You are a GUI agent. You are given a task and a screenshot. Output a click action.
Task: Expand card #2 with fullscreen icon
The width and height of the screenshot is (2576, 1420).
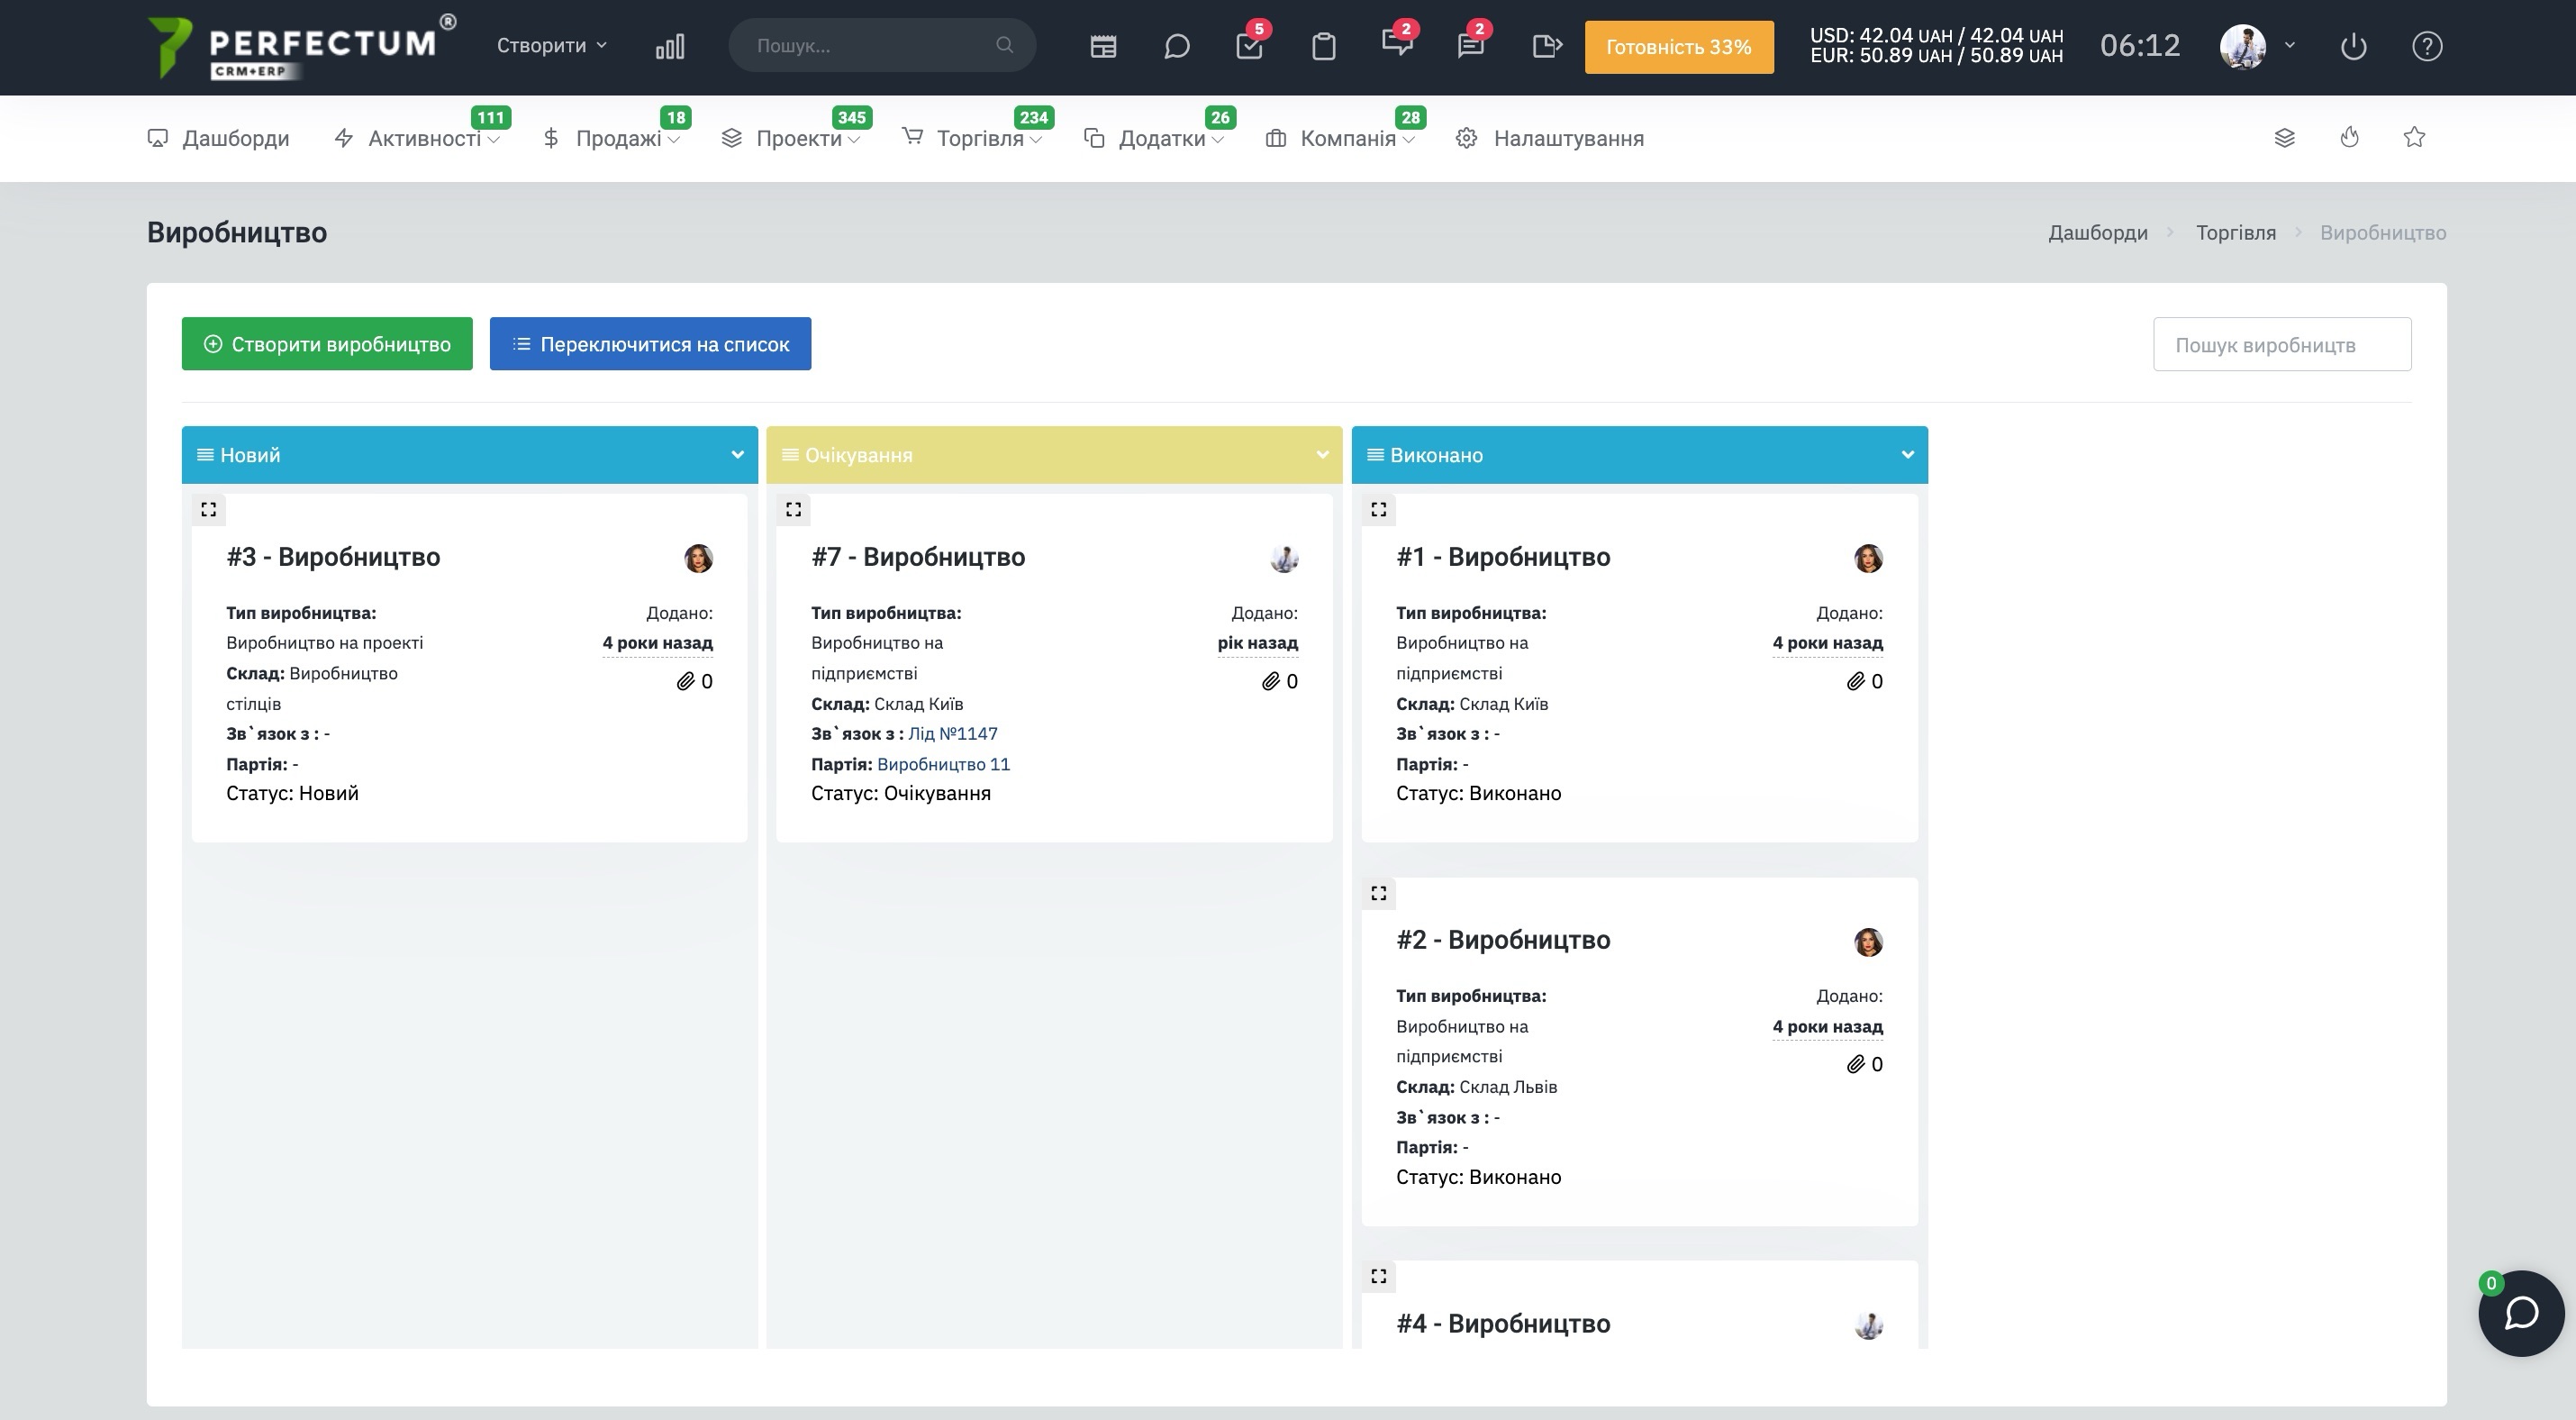[x=1378, y=893]
